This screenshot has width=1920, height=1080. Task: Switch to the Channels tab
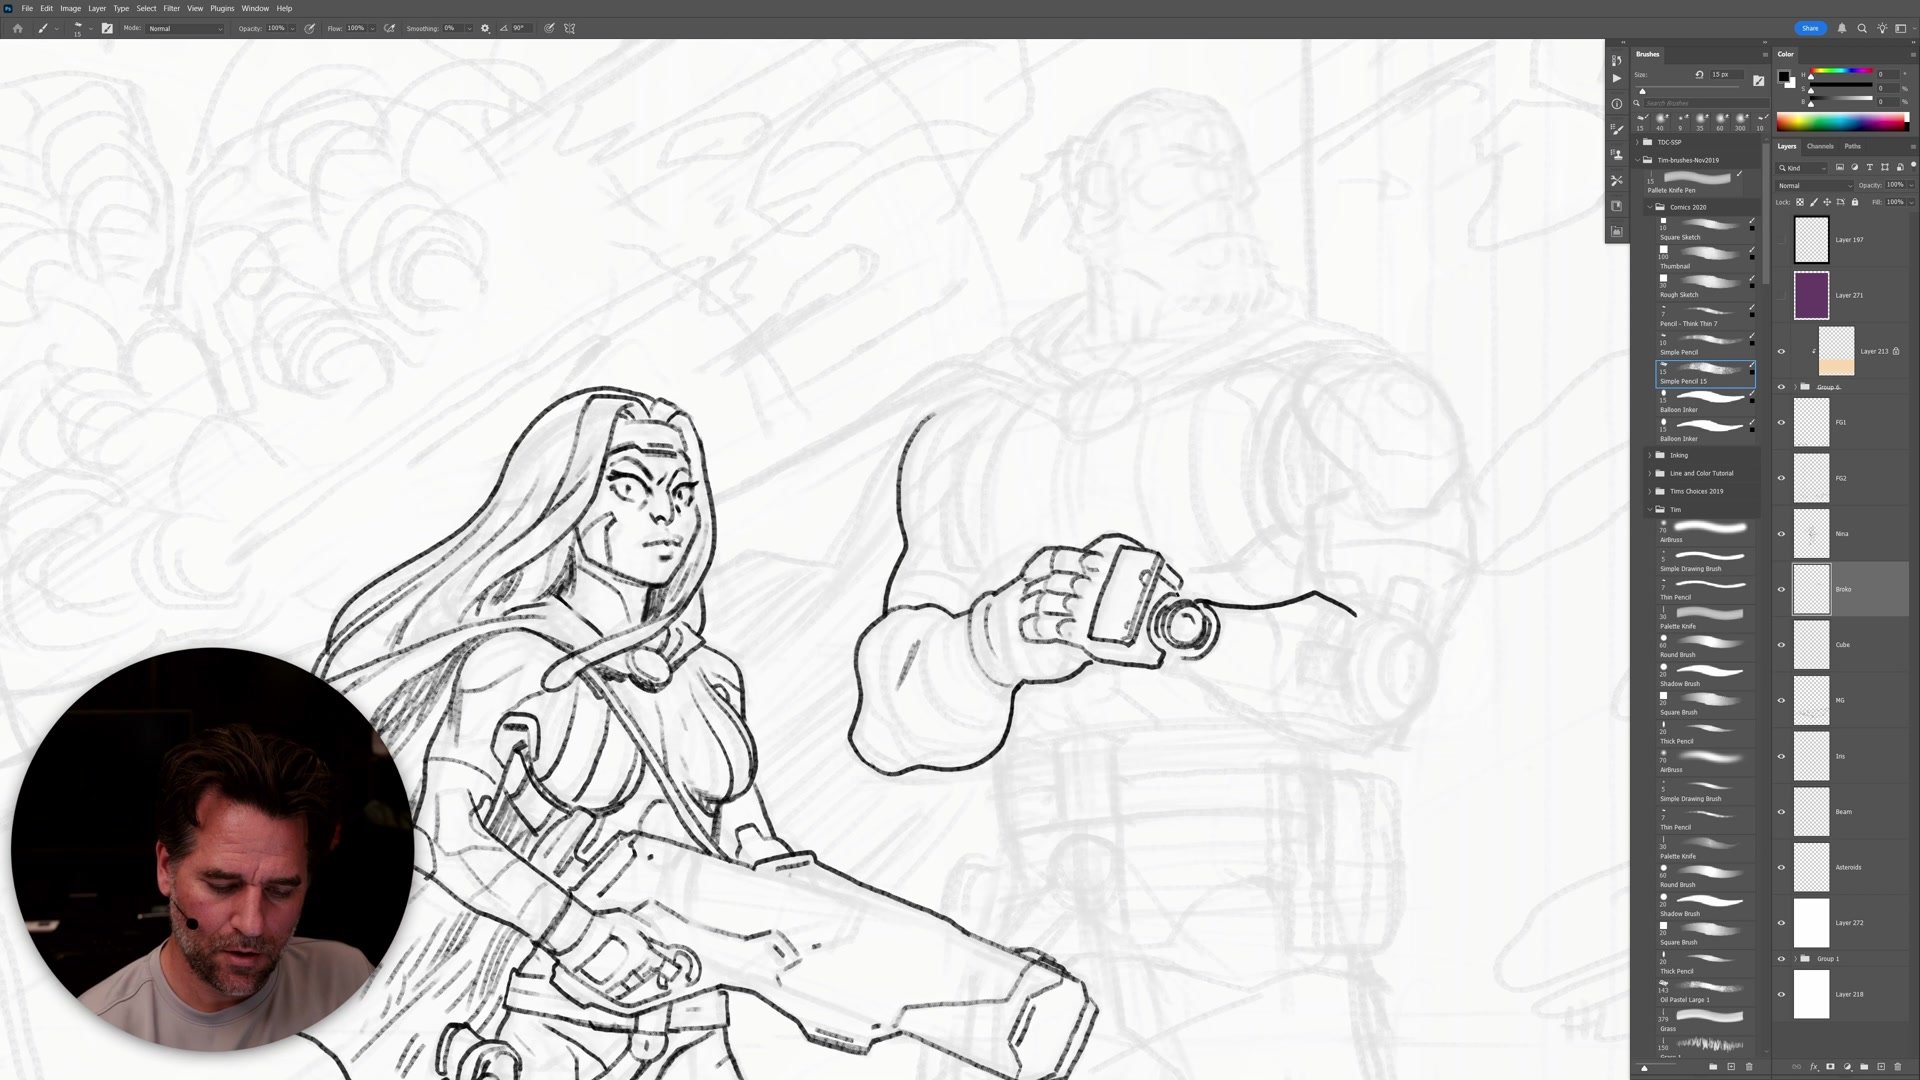[1820, 146]
